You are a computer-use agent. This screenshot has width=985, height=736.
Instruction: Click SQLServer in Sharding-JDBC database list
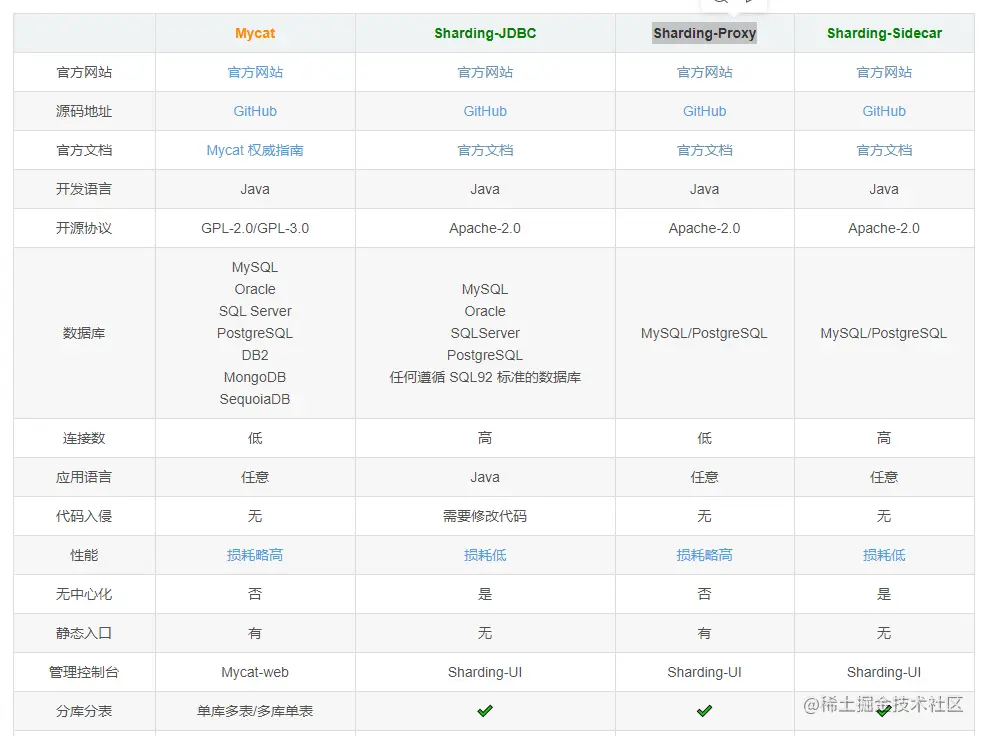pyautogui.click(x=485, y=333)
